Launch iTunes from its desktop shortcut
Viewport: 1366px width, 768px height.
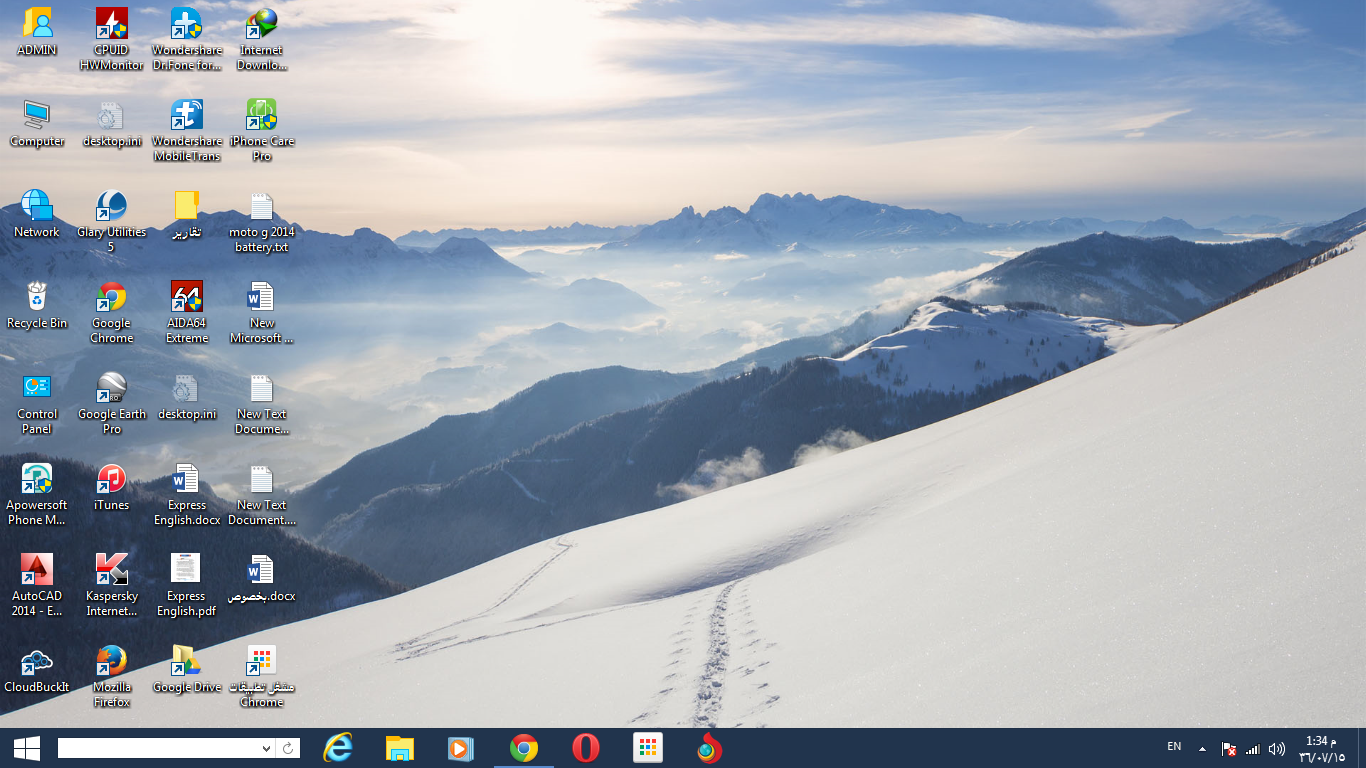[x=110, y=478]
